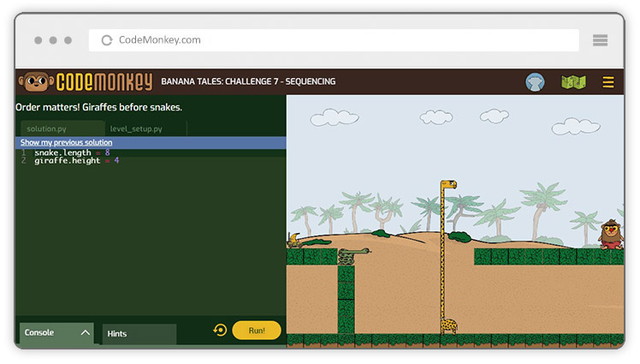The width and height of the screenshot is (640, 364).
Task: Click the giraffe.height code line
Action: [x=76, y=161]
